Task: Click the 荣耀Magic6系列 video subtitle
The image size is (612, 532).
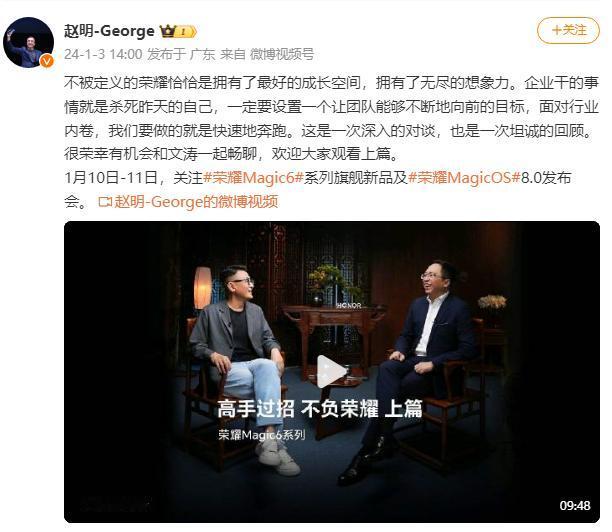Action: point(262,435)
